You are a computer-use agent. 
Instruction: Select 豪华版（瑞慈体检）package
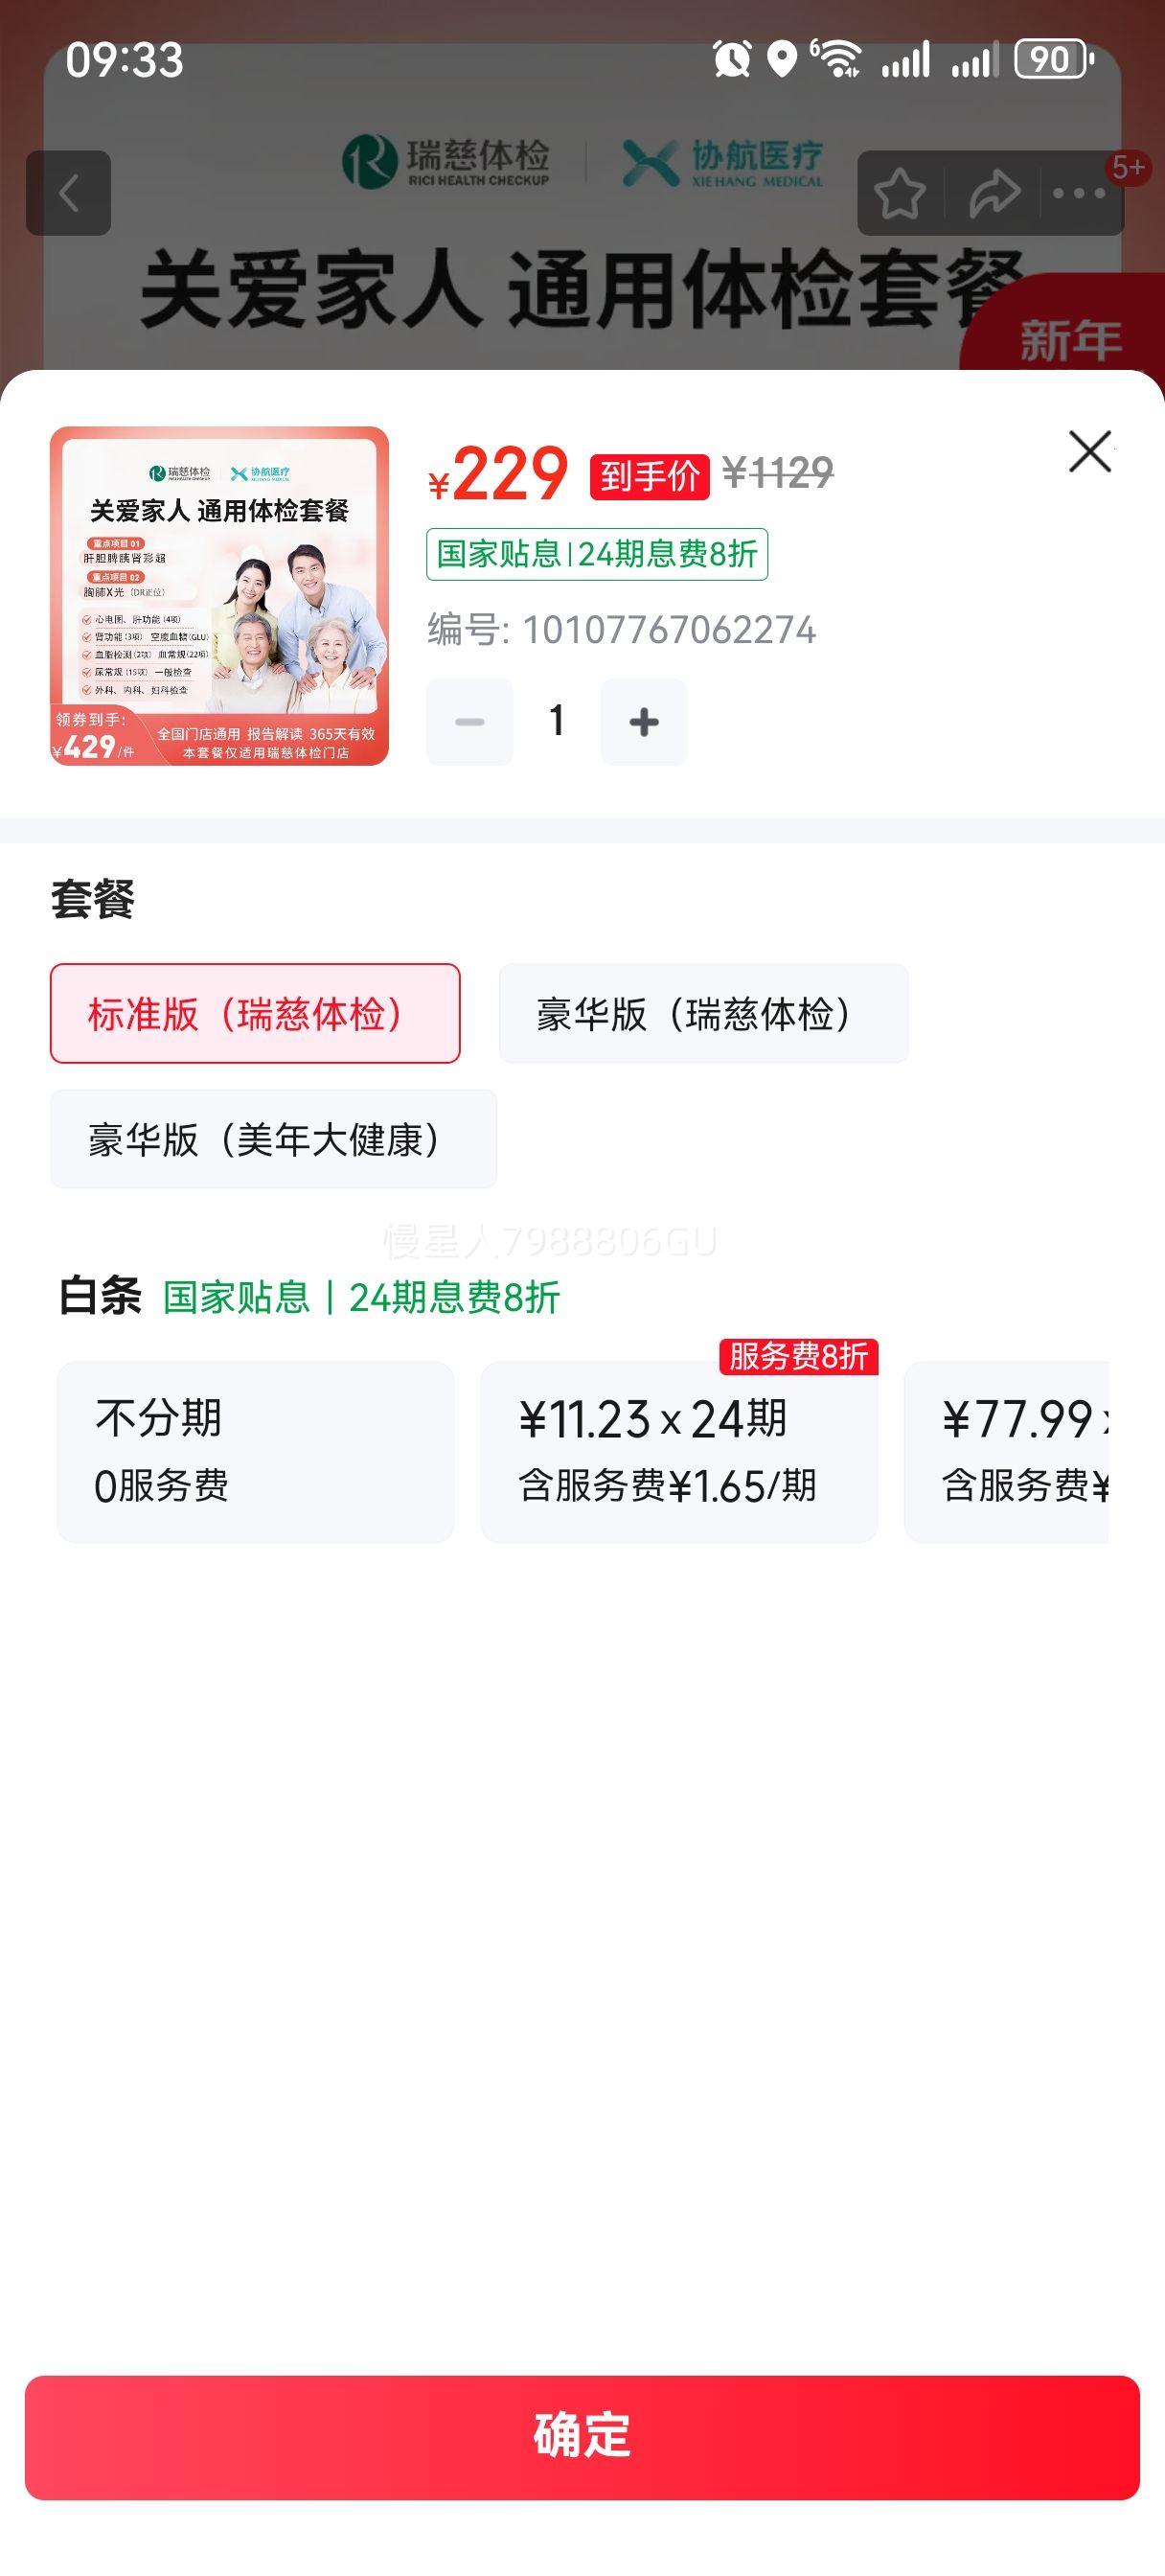[x=703, y=1013]
